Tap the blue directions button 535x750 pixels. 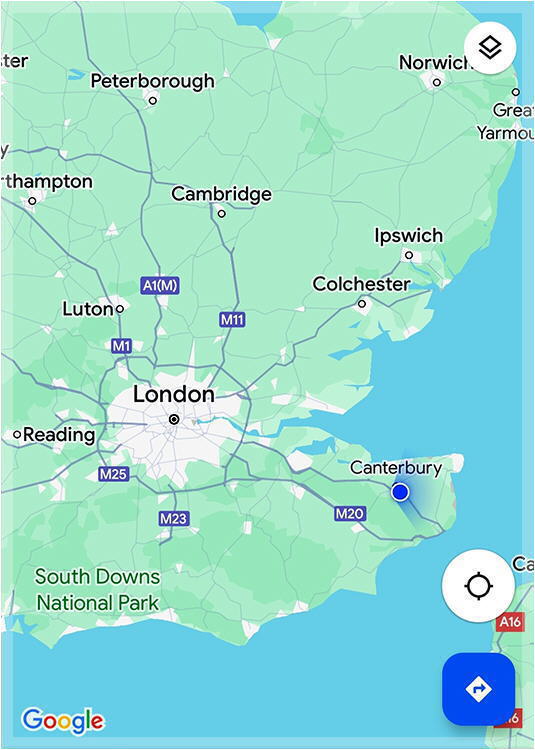(x=479, y=689)
